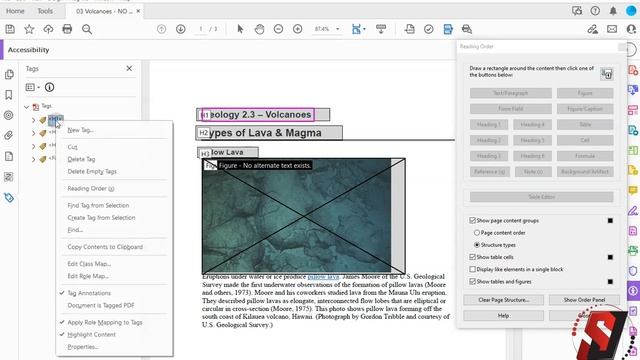Choose the arrow Selection tool

(x=240, y=29)
